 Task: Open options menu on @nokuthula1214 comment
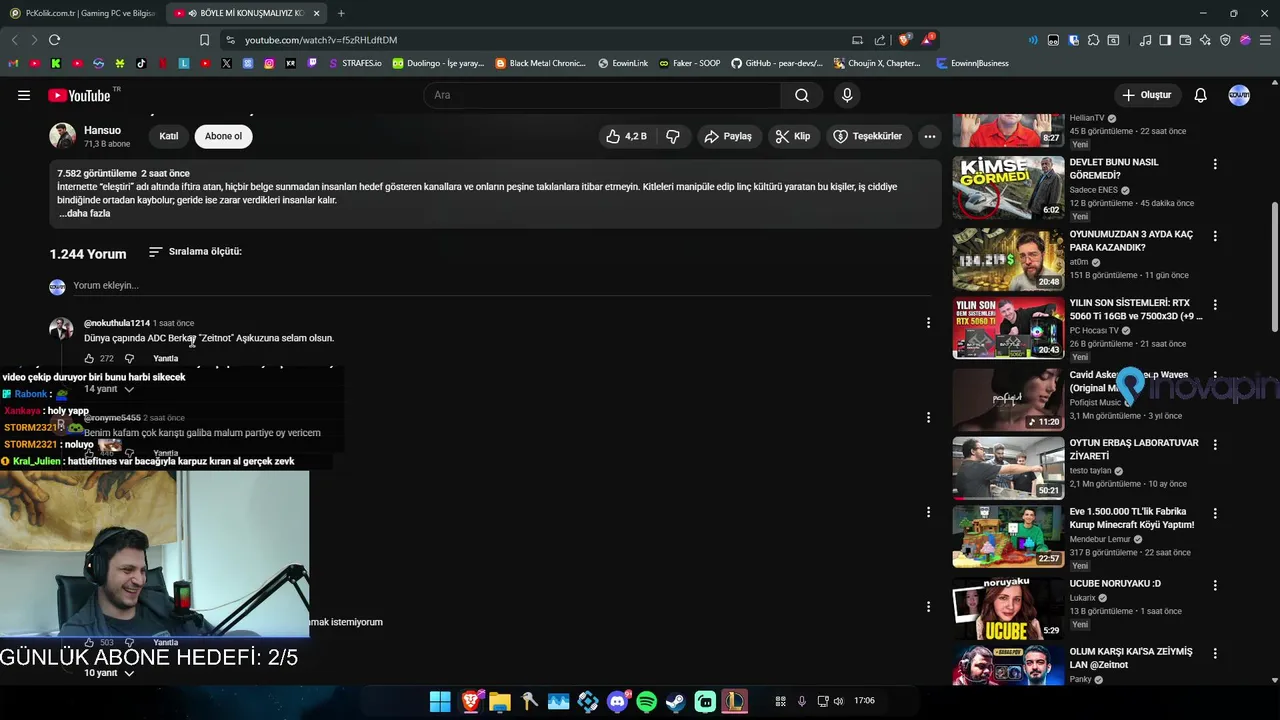point(928,322)
